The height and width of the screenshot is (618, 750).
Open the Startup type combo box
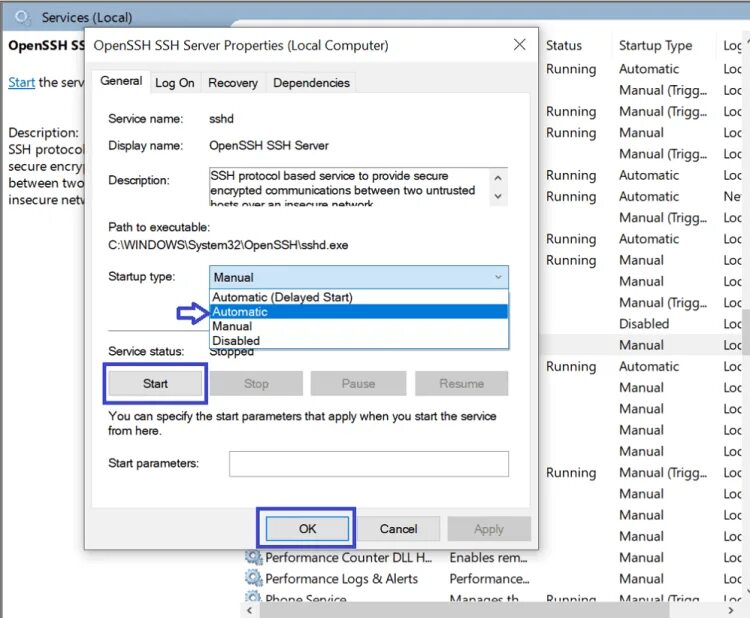tap(359, 277)
